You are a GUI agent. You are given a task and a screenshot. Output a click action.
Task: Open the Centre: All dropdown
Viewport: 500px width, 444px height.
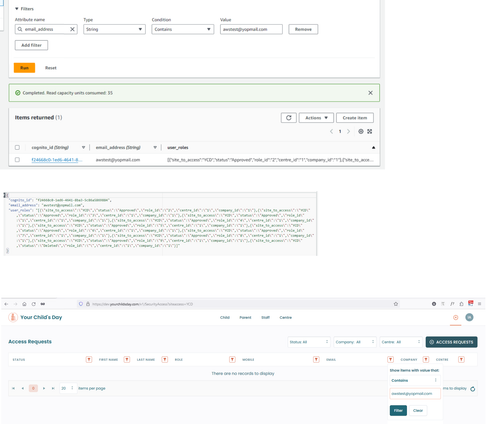(401, 342)
